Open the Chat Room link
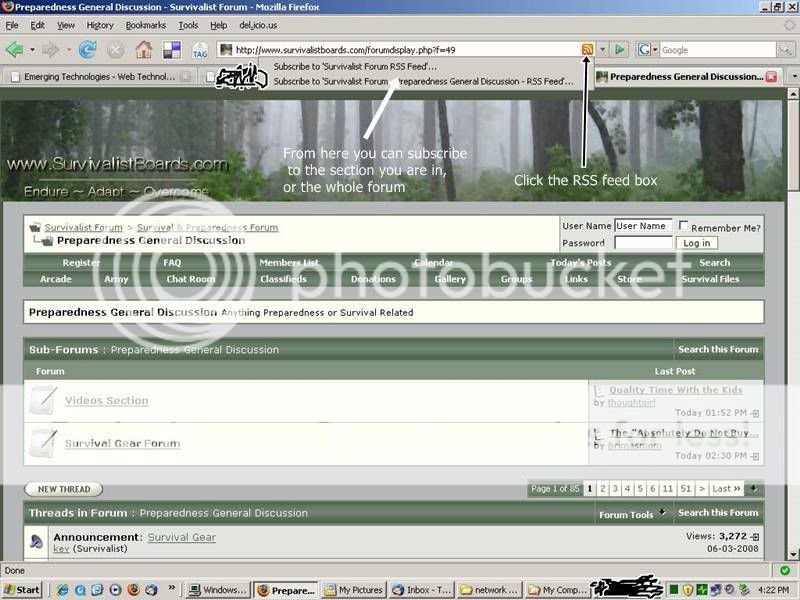 tap(190, 279)
